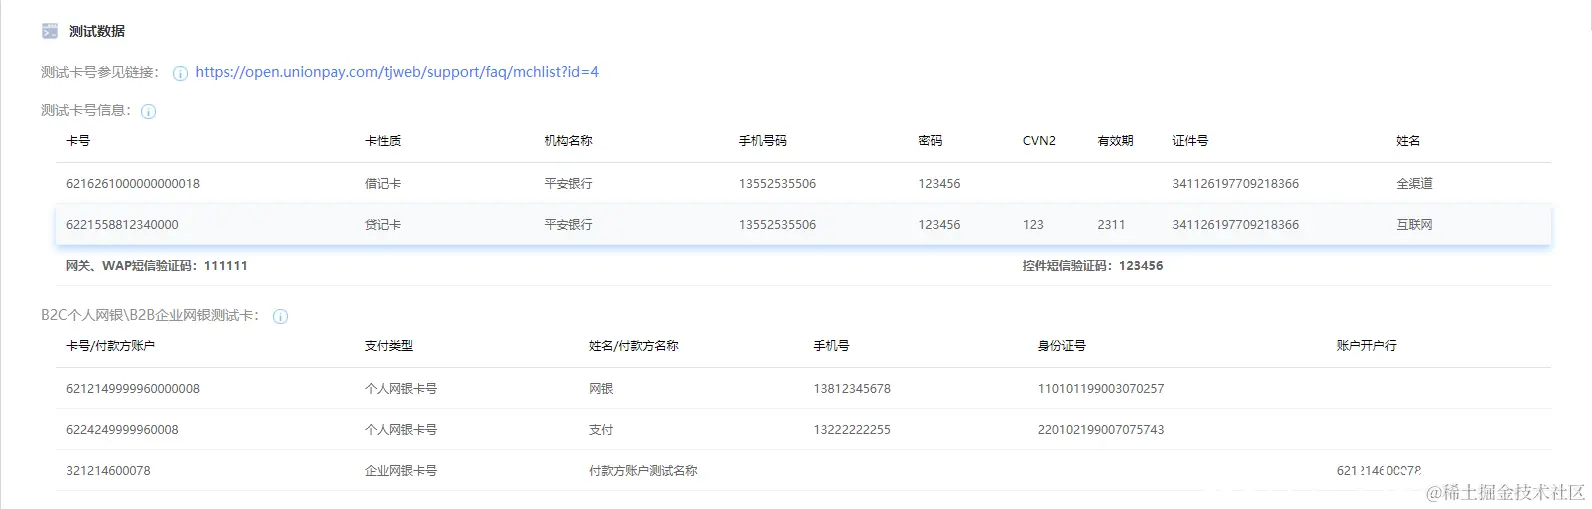Viewport: 1592px width, 509px height.
Task: Click the CVN2 value 123
Action: coord(1033,225)
